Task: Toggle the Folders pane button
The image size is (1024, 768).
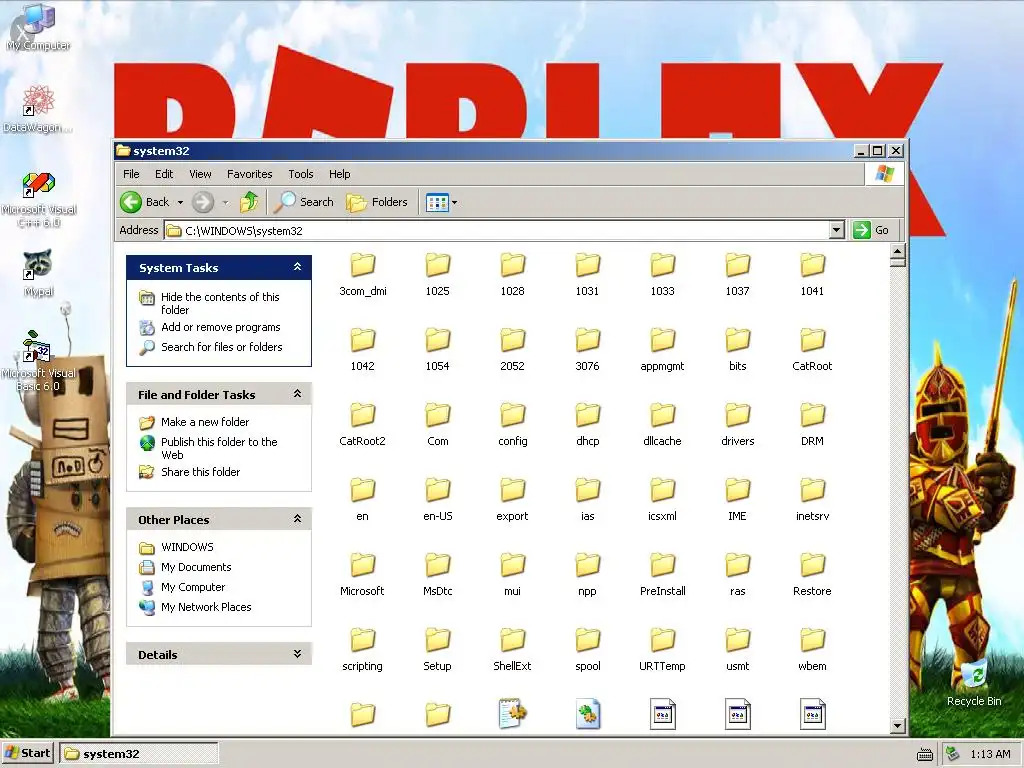Action: tap(377, 202)
